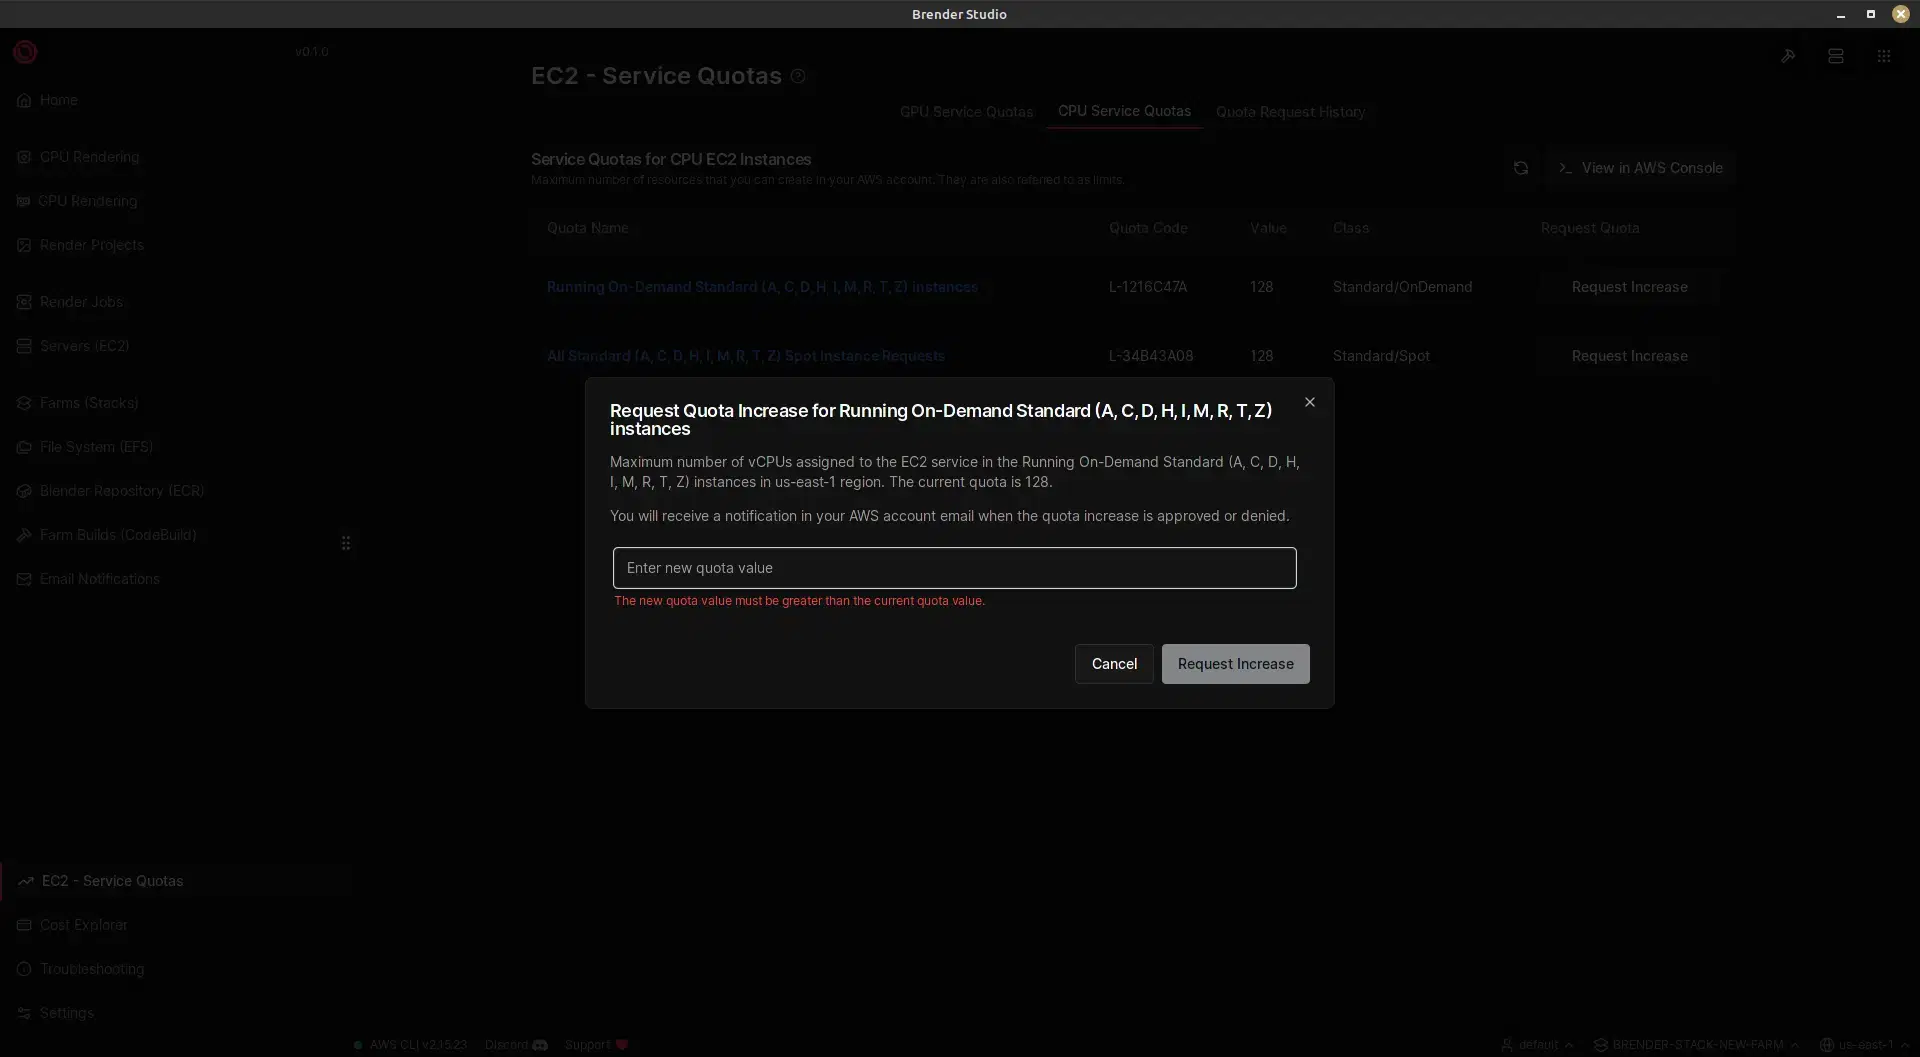Open the BRENDER-STACK-NEW-FARM stack dropdown
This screenshot has width=1920, height=1057.
pos(1696,1044)
